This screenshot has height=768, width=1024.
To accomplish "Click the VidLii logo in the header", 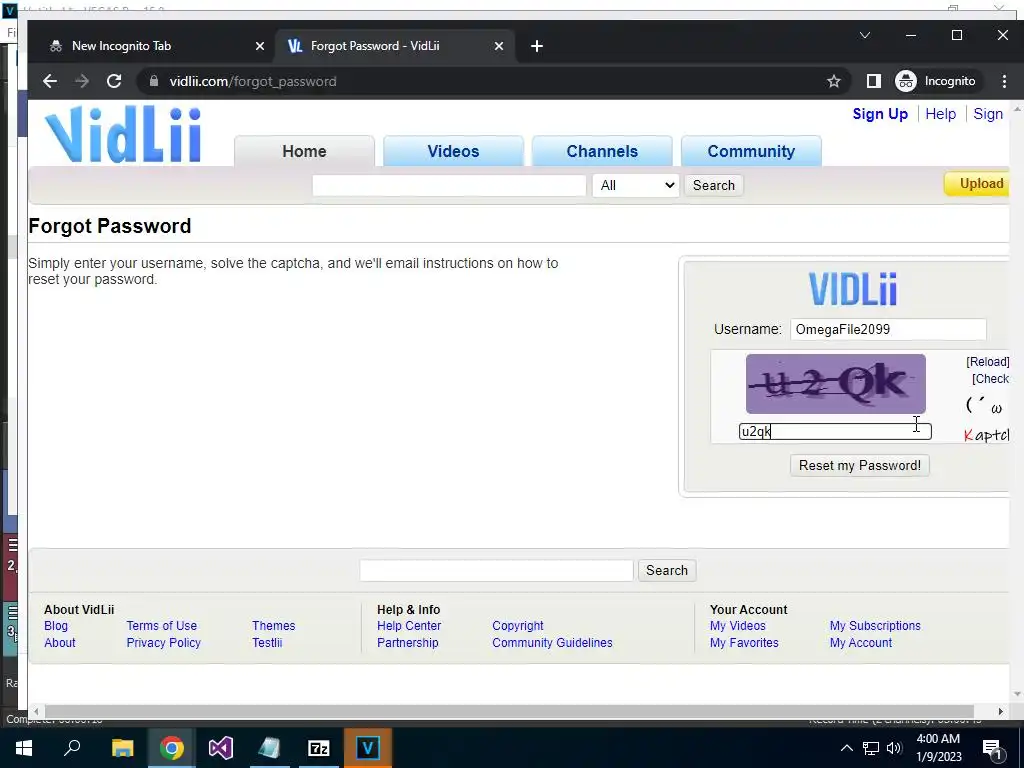I will pyautogui.click(x=123, y=134).
